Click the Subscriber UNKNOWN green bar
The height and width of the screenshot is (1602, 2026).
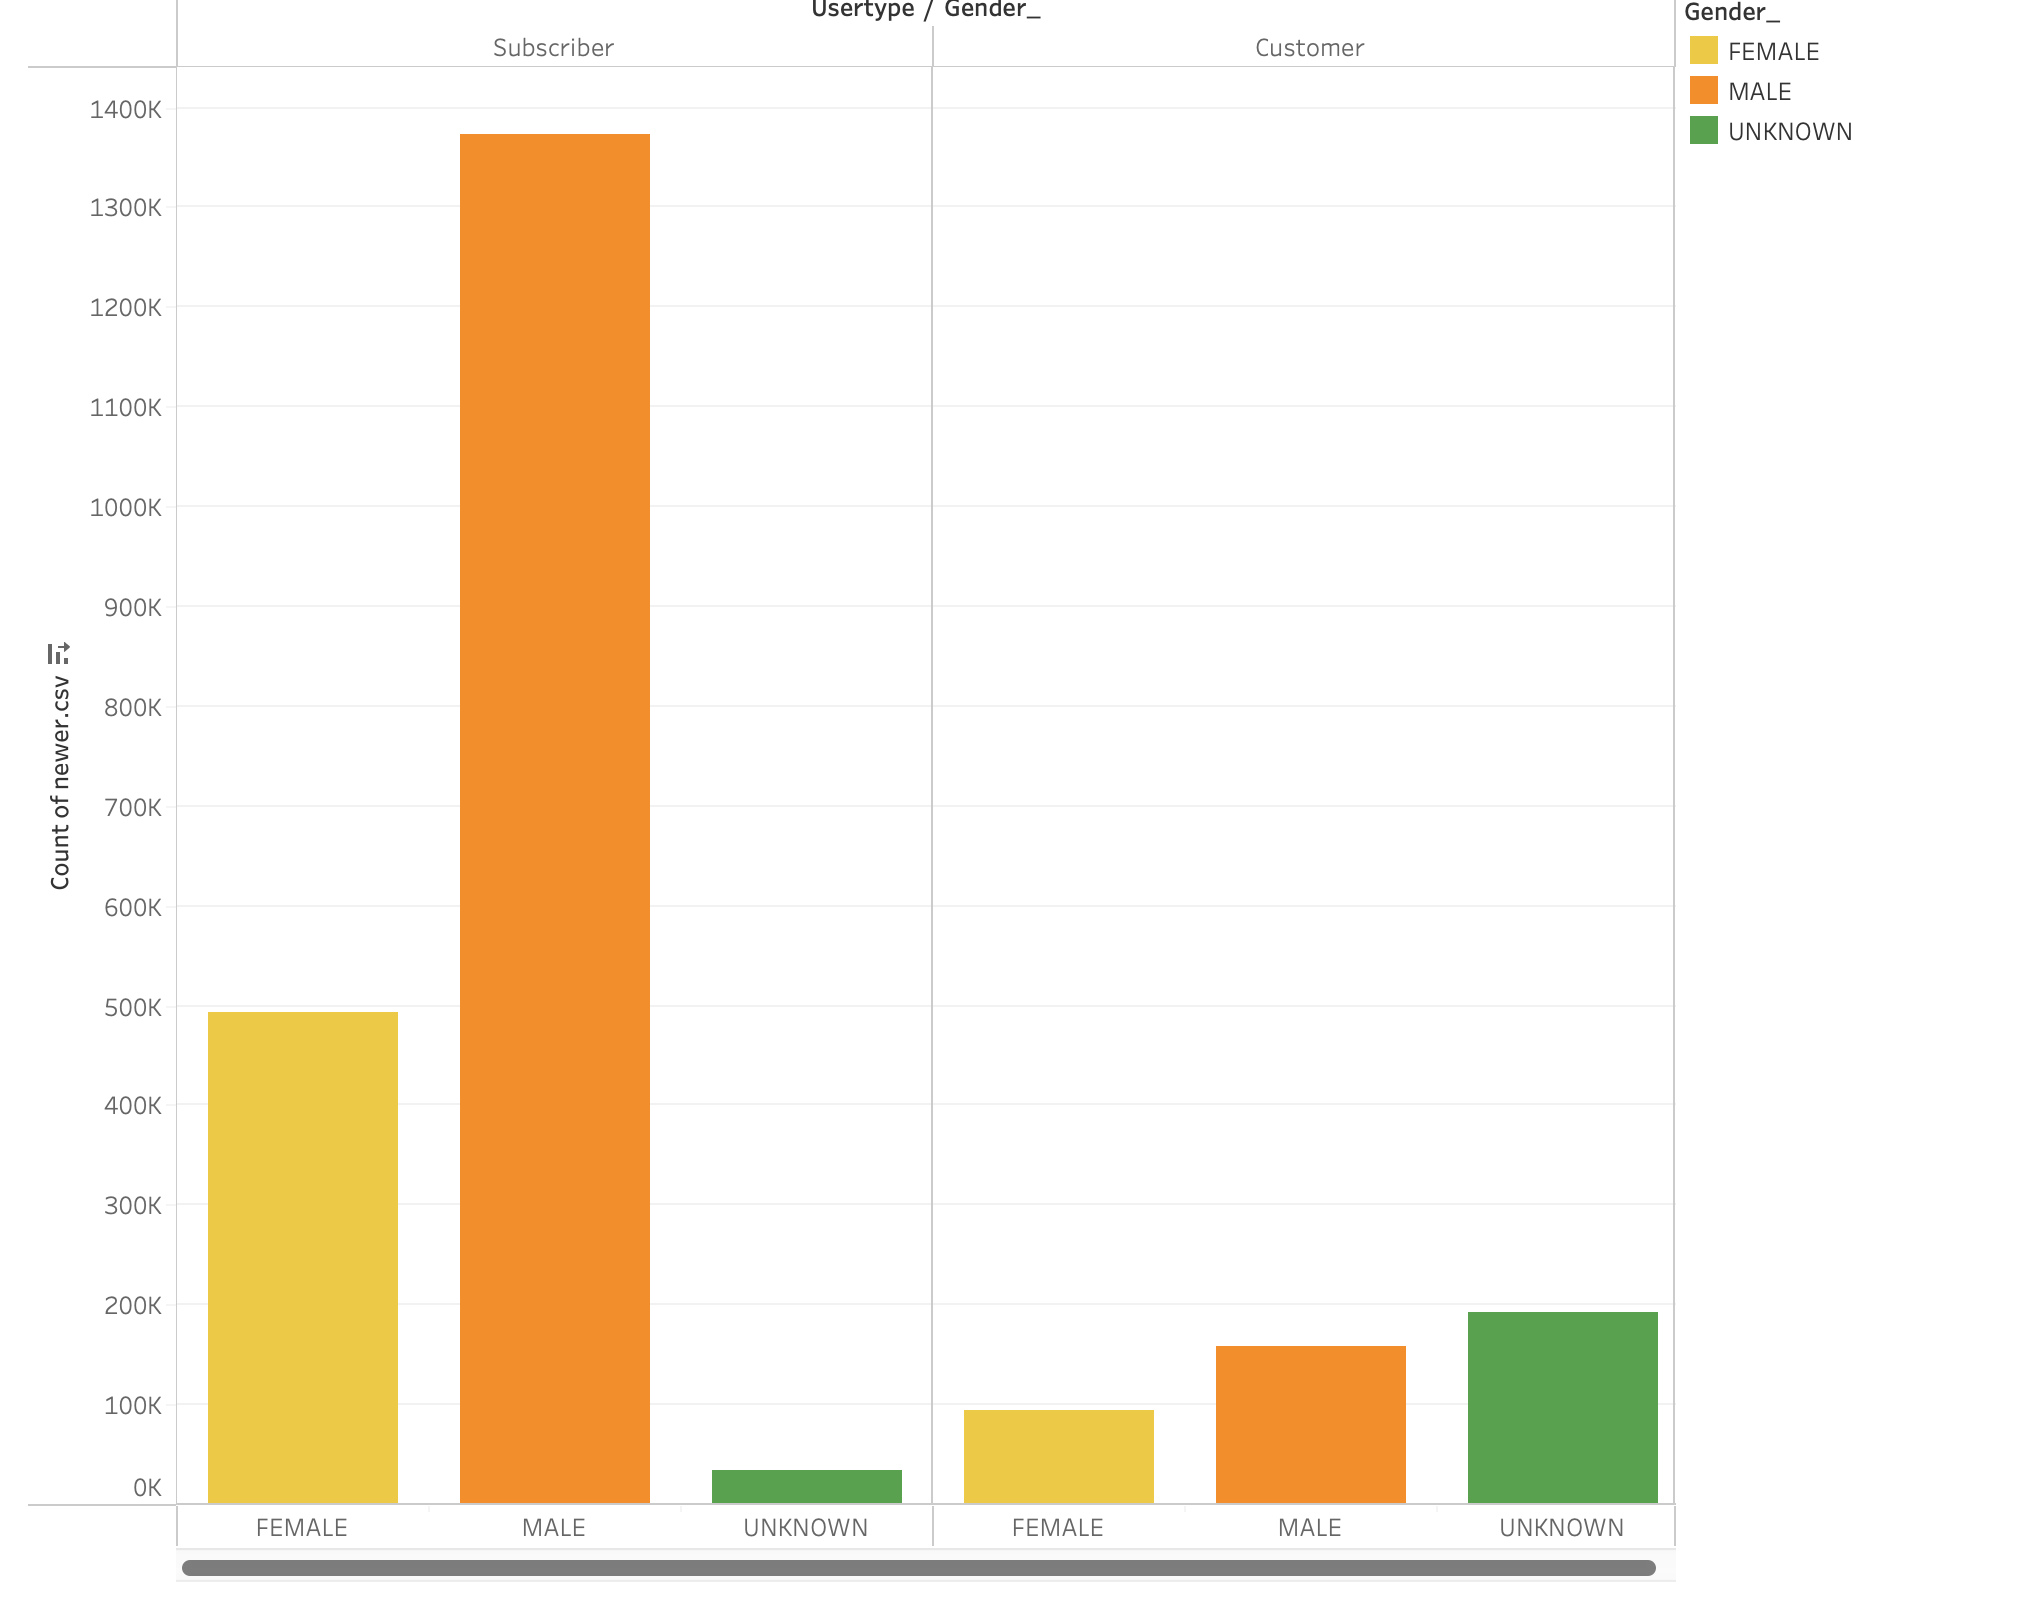click(x=806, y=1486)
